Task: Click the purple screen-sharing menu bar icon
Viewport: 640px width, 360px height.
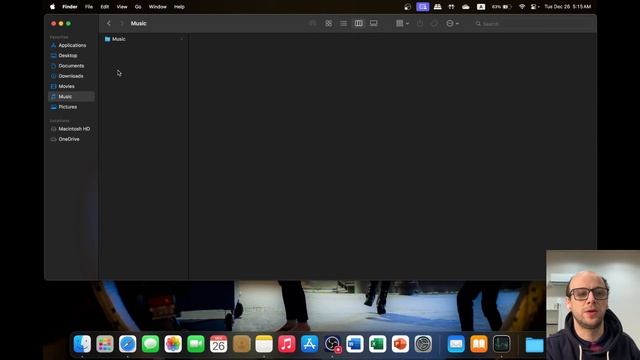Action: [422, 7]
